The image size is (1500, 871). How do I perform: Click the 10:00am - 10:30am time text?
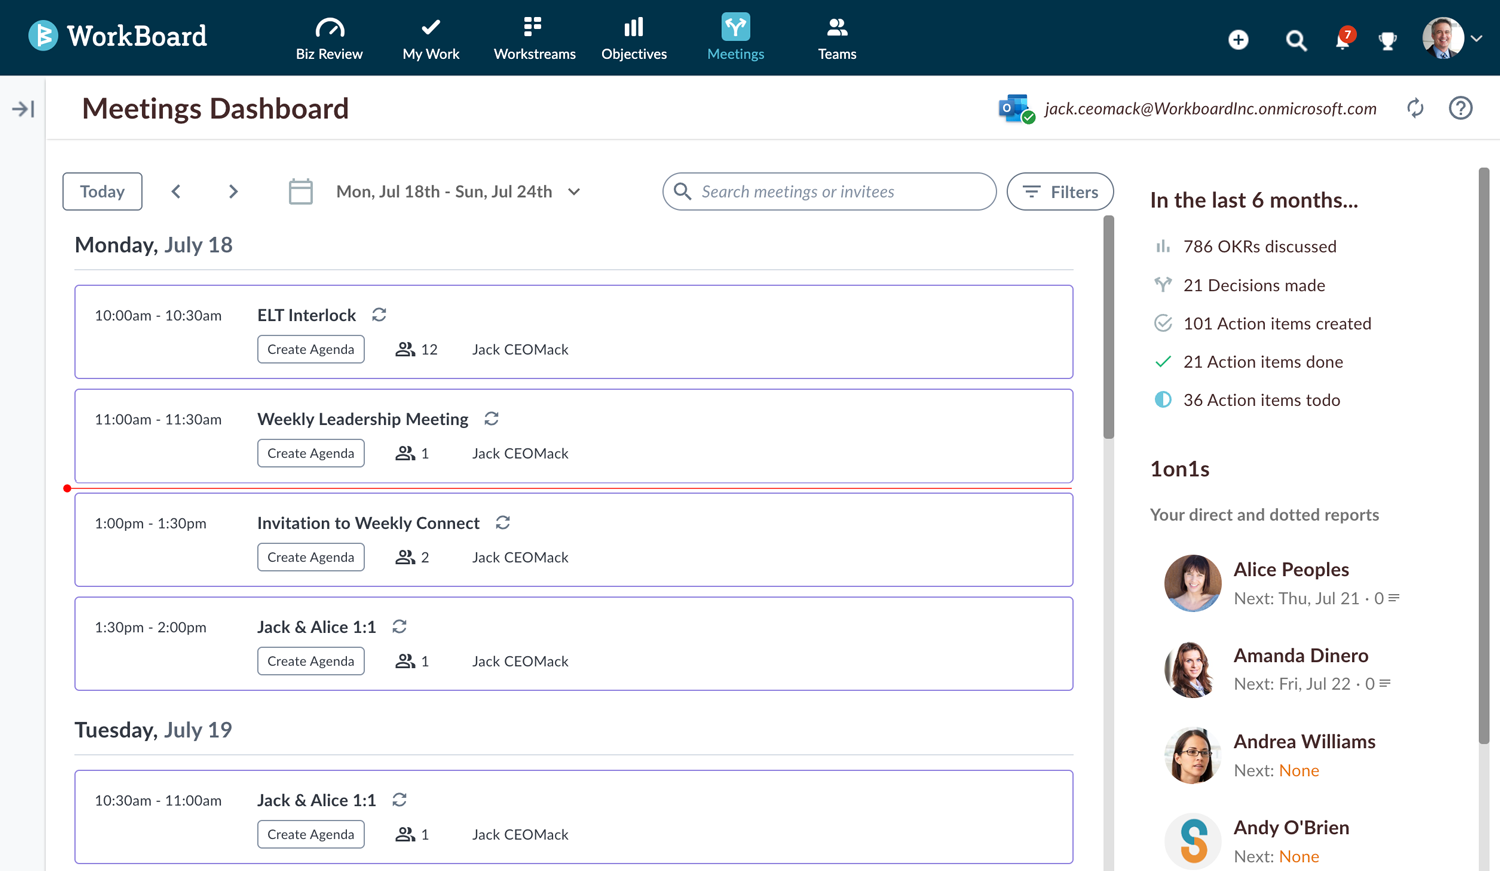[158, 315]
